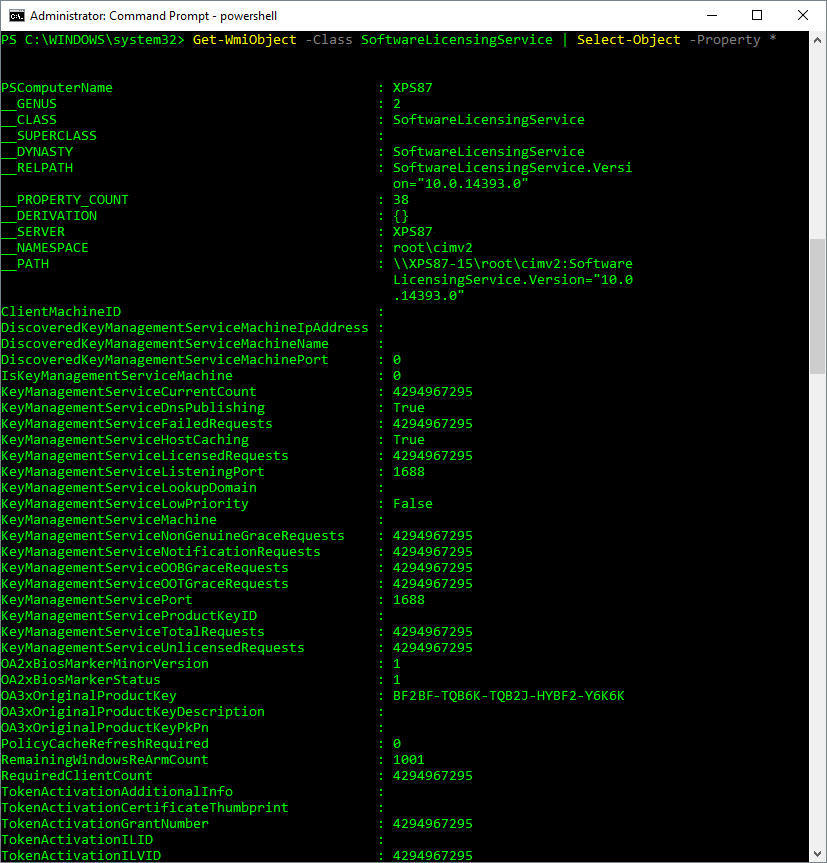The height and width of the screenshot is (863, 827).
Task: Click the OA2xBiosMarkerStatus label
Action: [x=81, y=679]
